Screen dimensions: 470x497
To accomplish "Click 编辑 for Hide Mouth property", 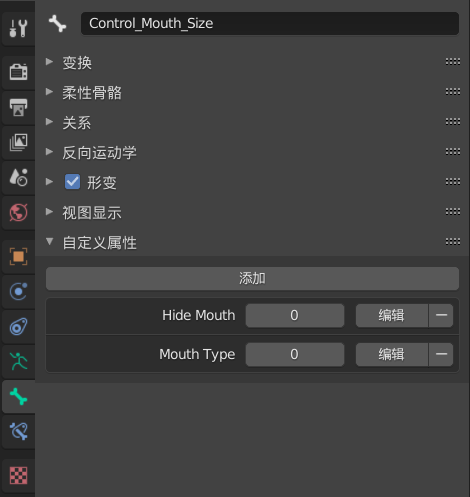I will (x=392, y=315).
